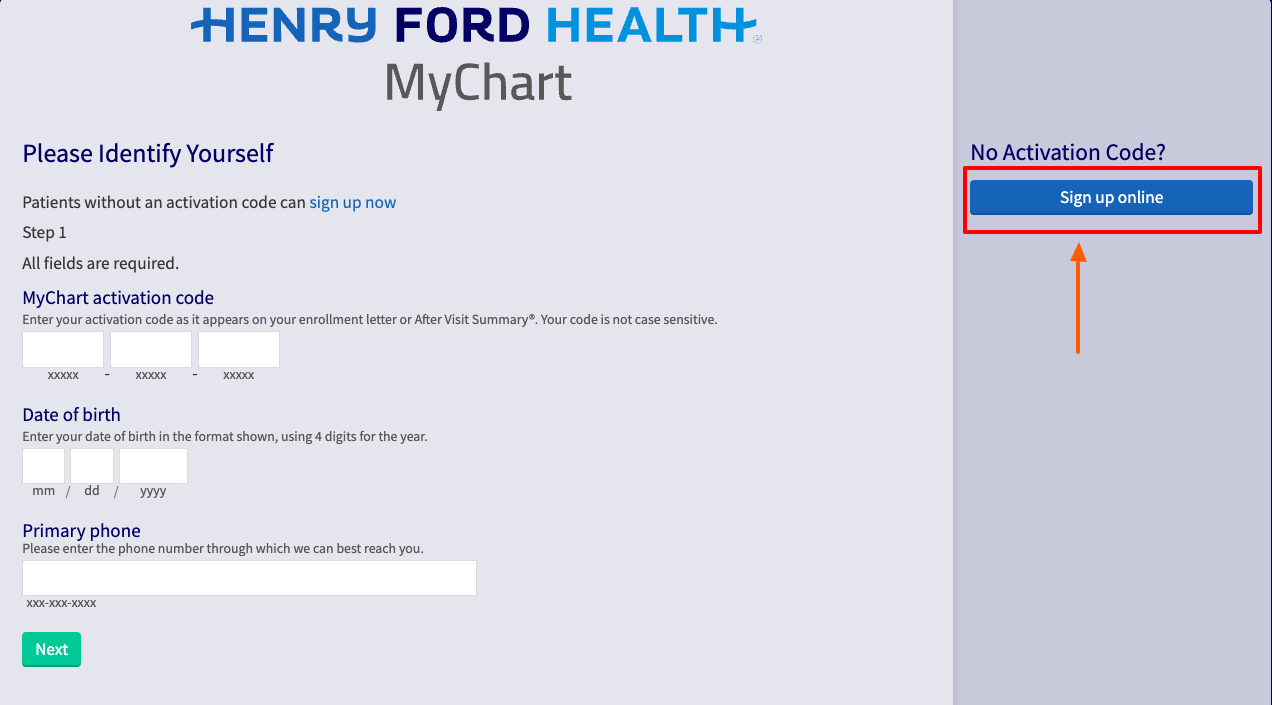Click the phone number instruction text

click(x=223, y=548)
